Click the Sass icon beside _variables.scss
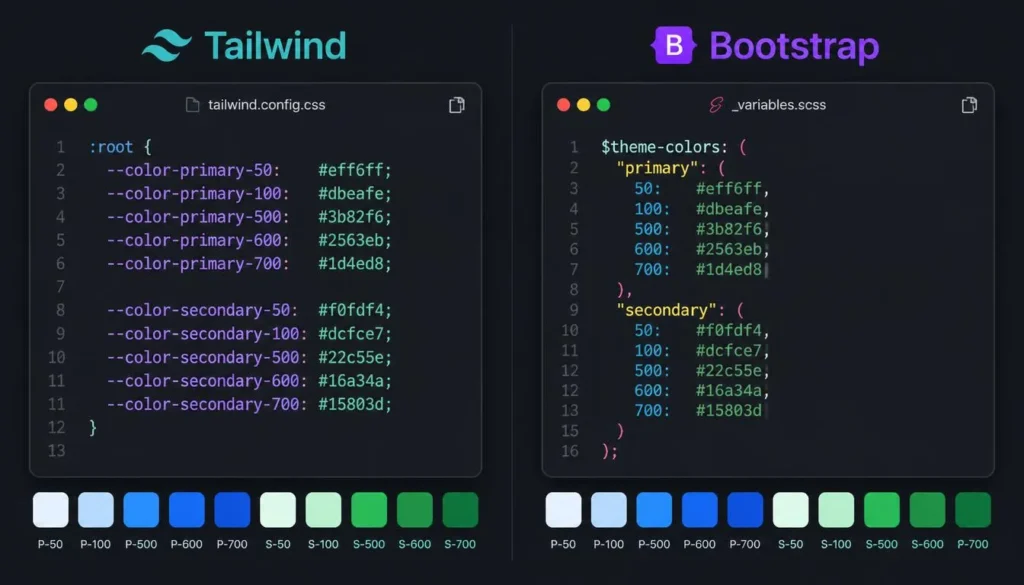The width and height of the screenshot is (1024, 585). click(716, 105)
